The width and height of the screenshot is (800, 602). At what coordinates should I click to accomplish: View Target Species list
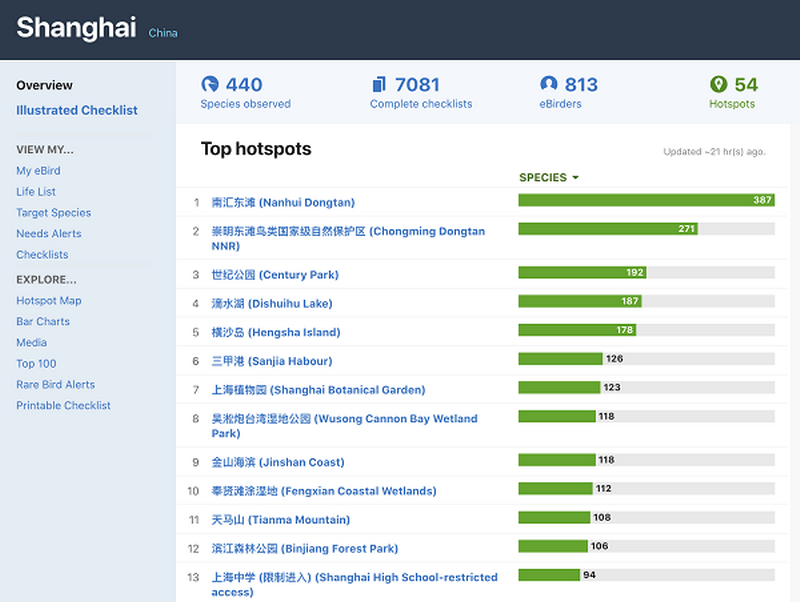coord(53,212)
